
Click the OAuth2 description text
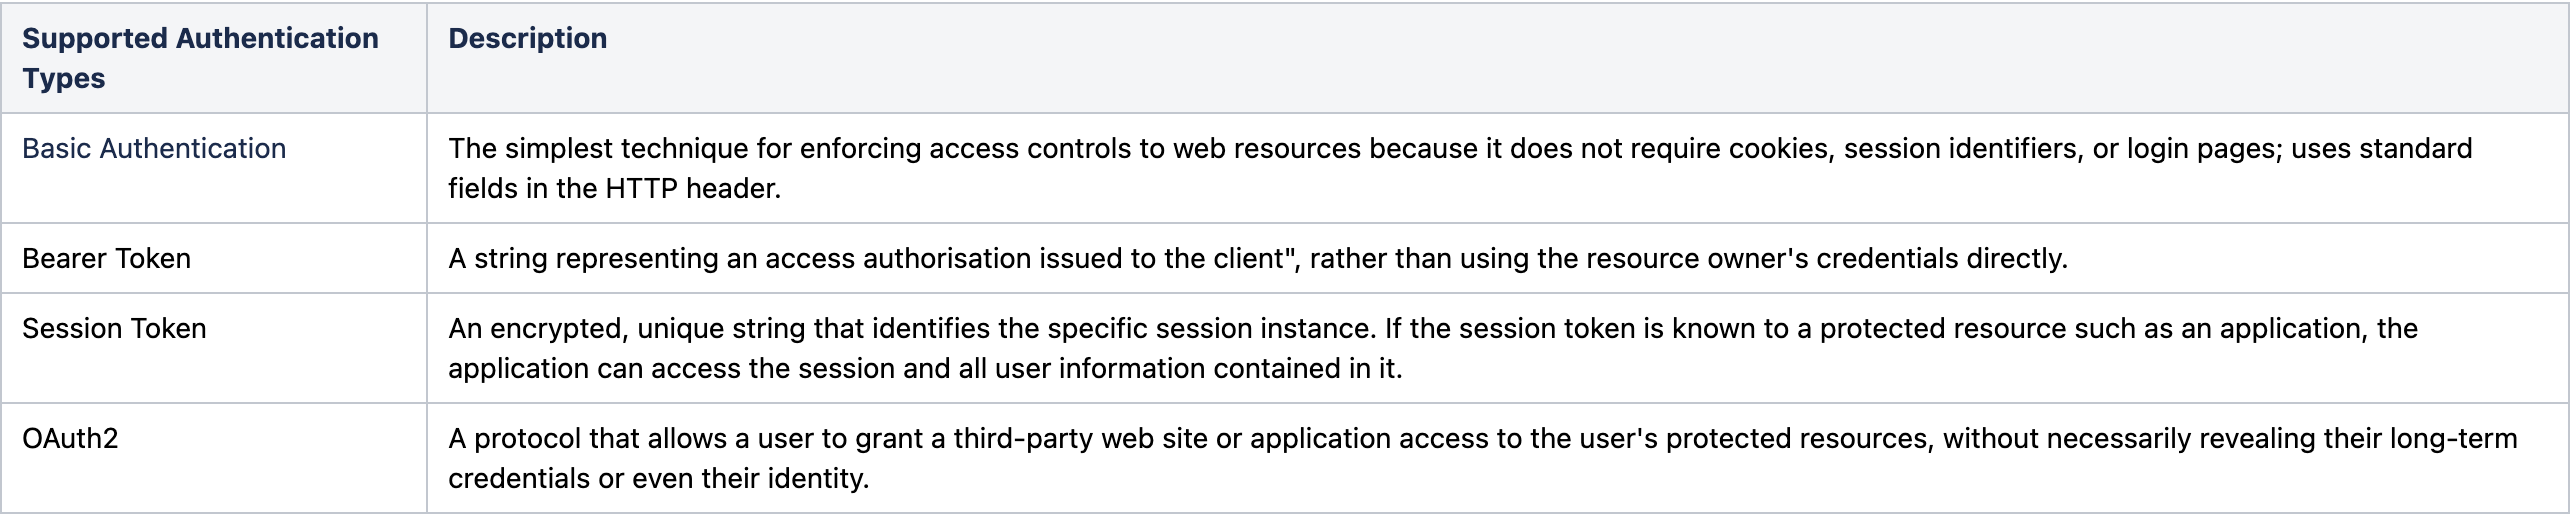pyautogui.click(x=1483, y=458)
